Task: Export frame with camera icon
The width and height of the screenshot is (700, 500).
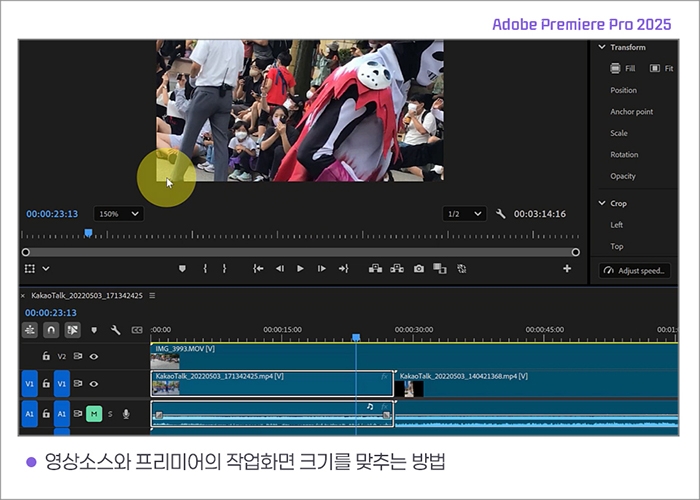Action: 419,268
